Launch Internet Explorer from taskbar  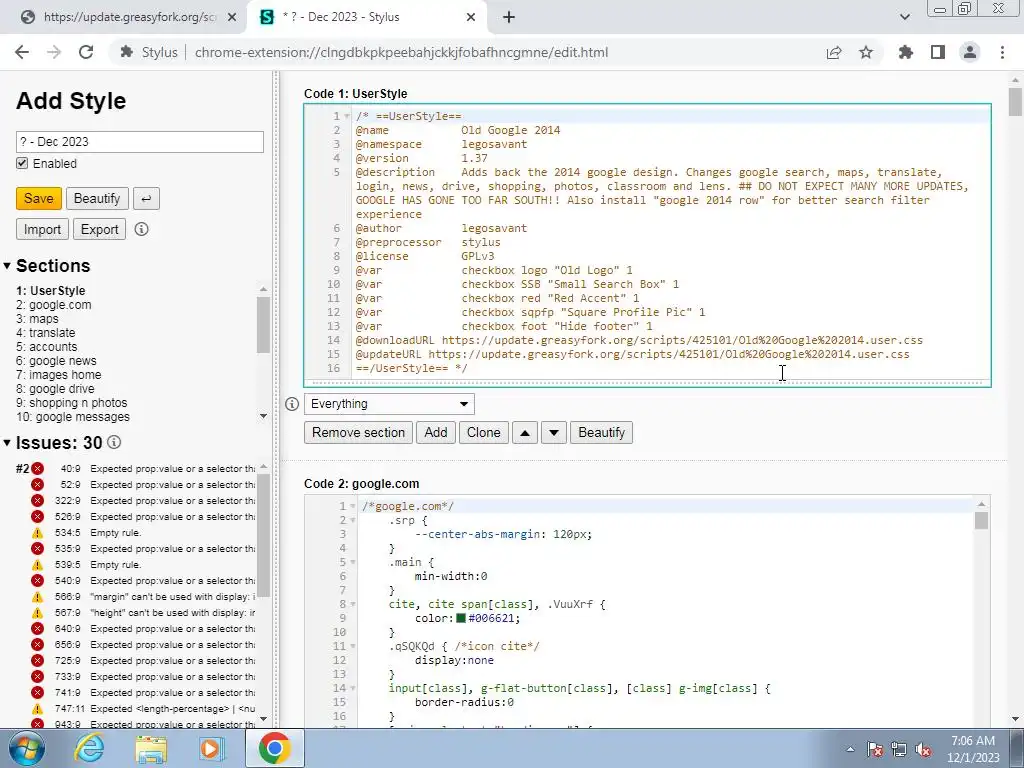coord(89,748)
